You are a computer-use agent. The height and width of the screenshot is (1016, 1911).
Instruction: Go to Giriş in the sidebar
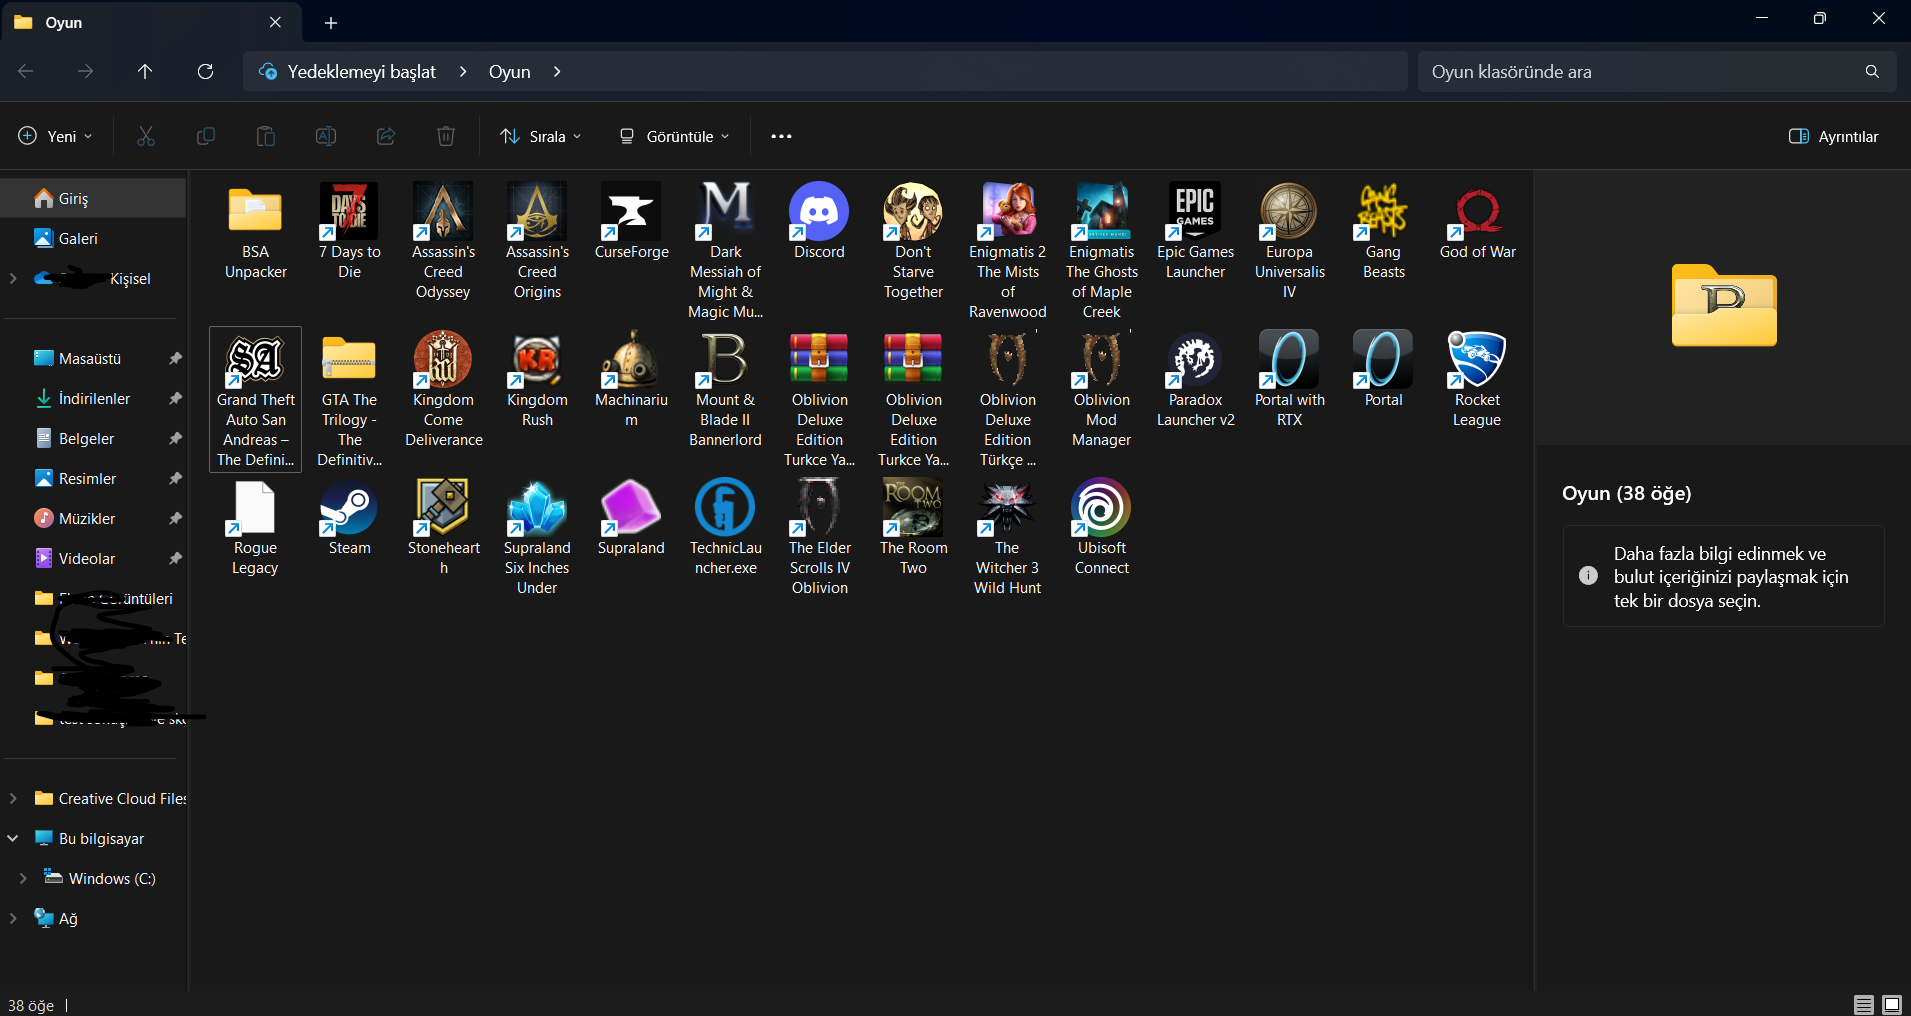tap(93, 198)
